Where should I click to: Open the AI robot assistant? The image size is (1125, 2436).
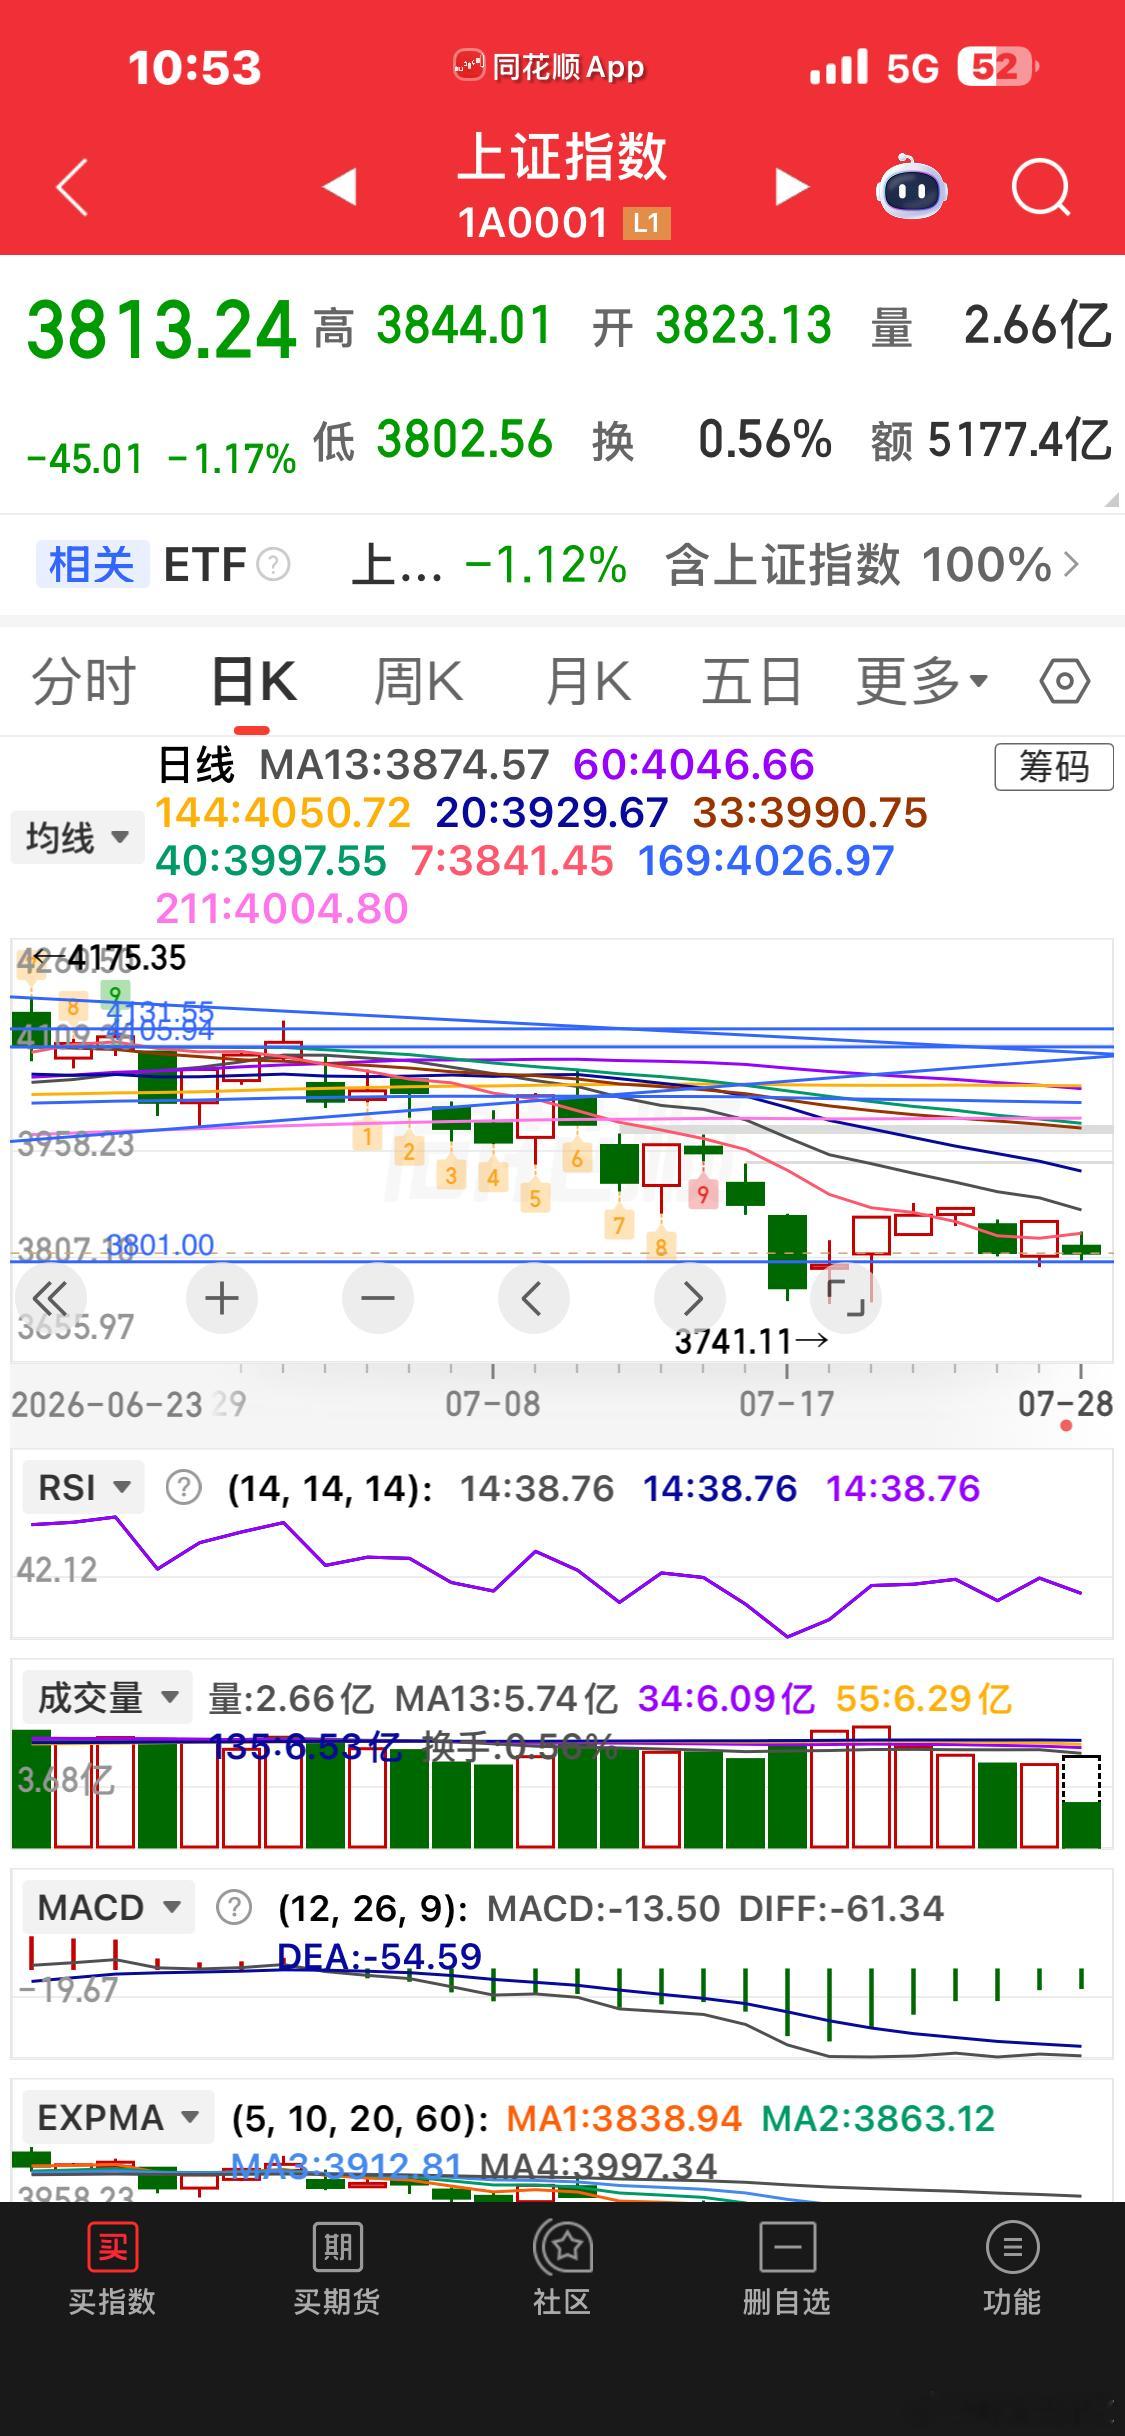912,186
